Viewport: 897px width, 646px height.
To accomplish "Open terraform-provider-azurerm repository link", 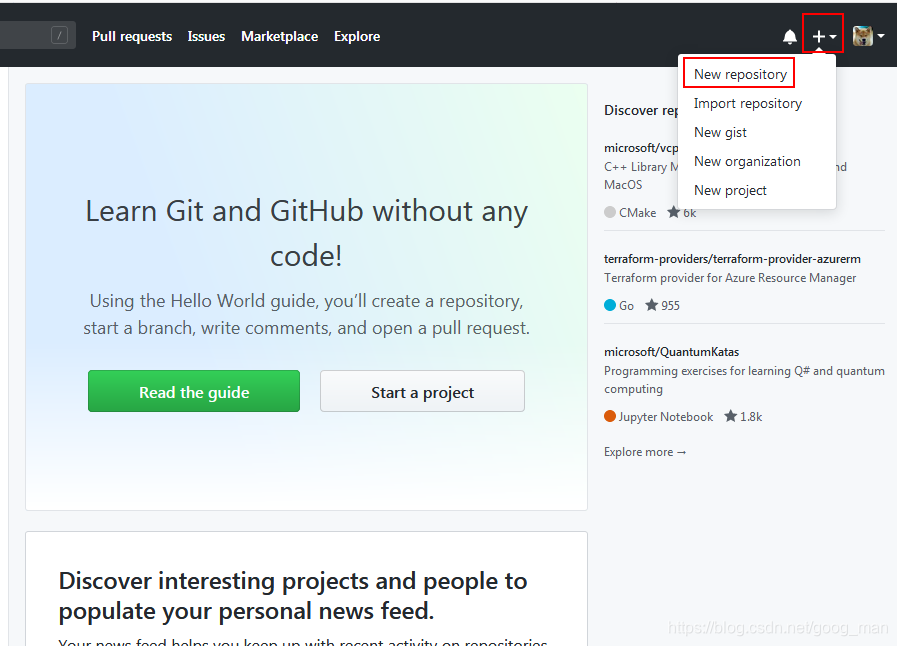I will coord(732,259).
